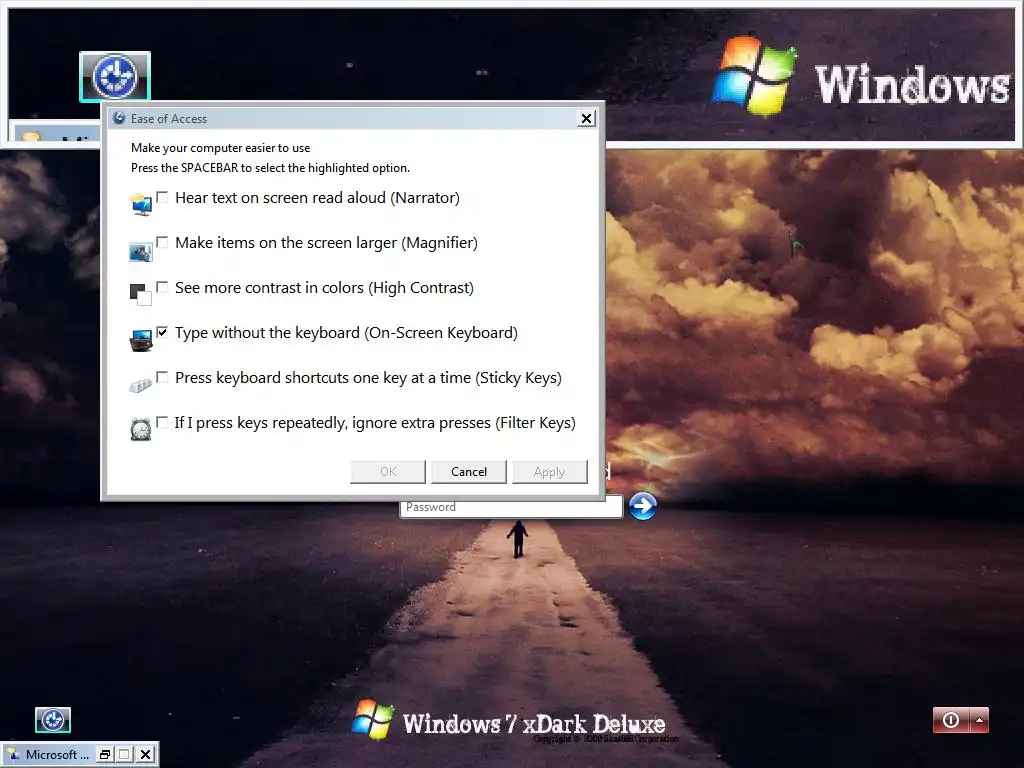Turn on the High Contrast checkbox
The width and height of the screenshot is (1024, 768).
click(x=162, y=287)
